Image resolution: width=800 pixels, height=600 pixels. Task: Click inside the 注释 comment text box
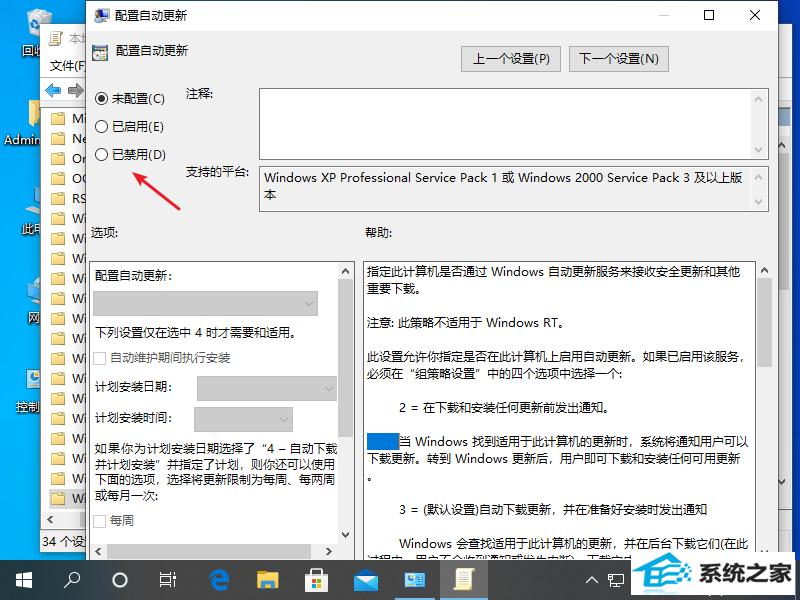tap(505, 124)
